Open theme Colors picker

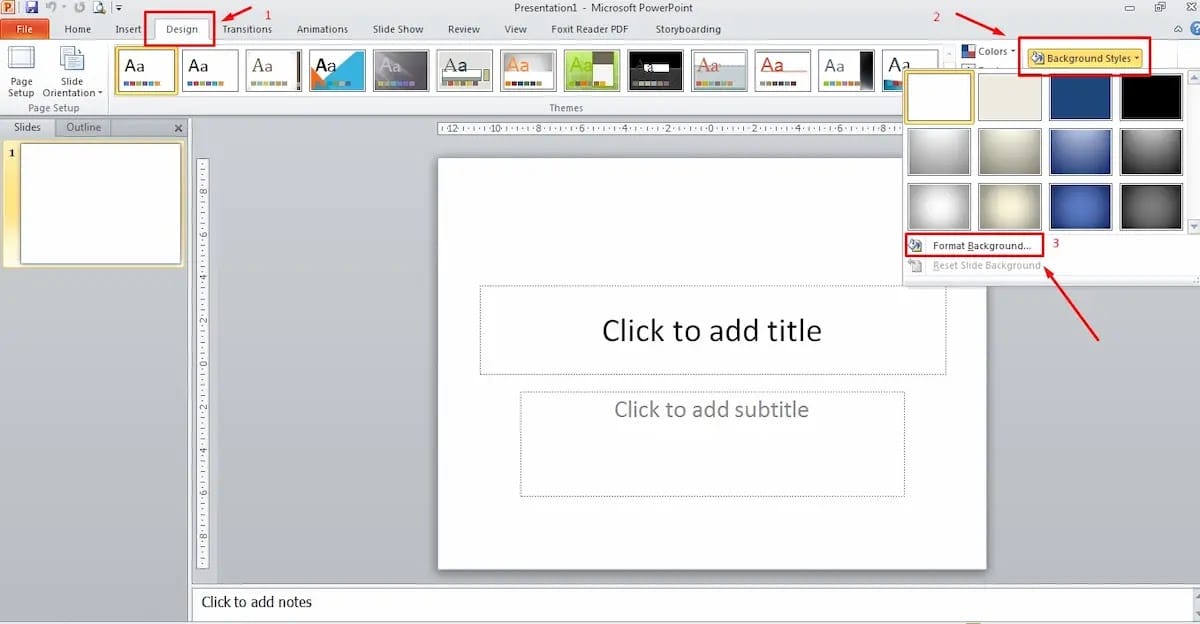tap(990, 50)
